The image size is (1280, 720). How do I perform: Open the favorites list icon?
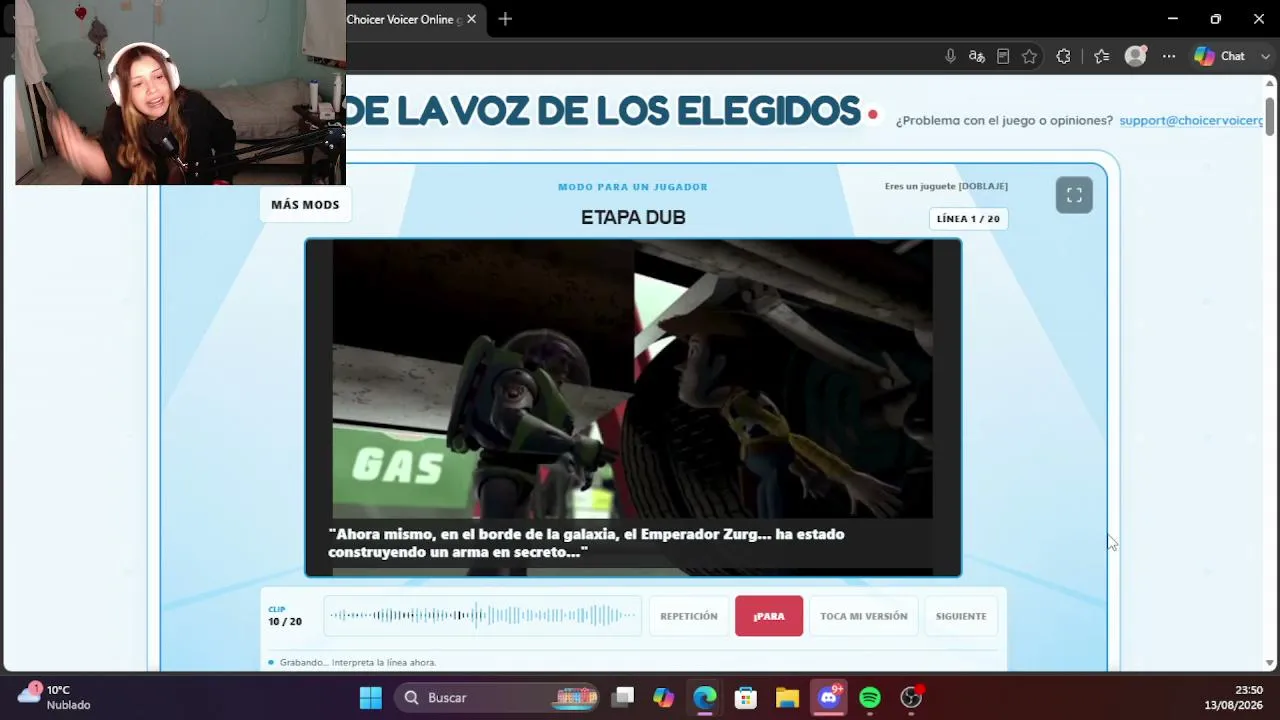pyautogui.click(x=1101, y=56)
